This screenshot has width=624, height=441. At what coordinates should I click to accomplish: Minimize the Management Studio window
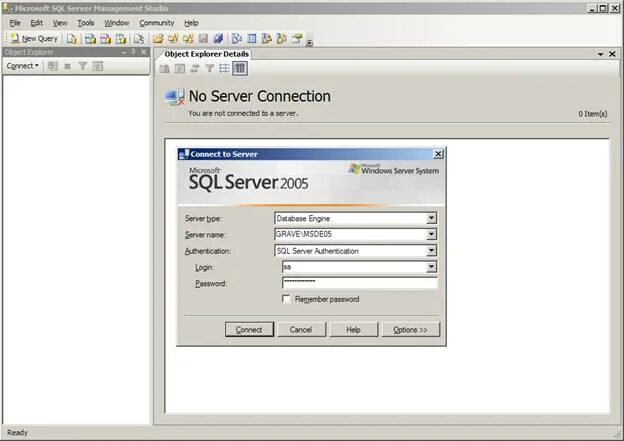tap(593, 8)
